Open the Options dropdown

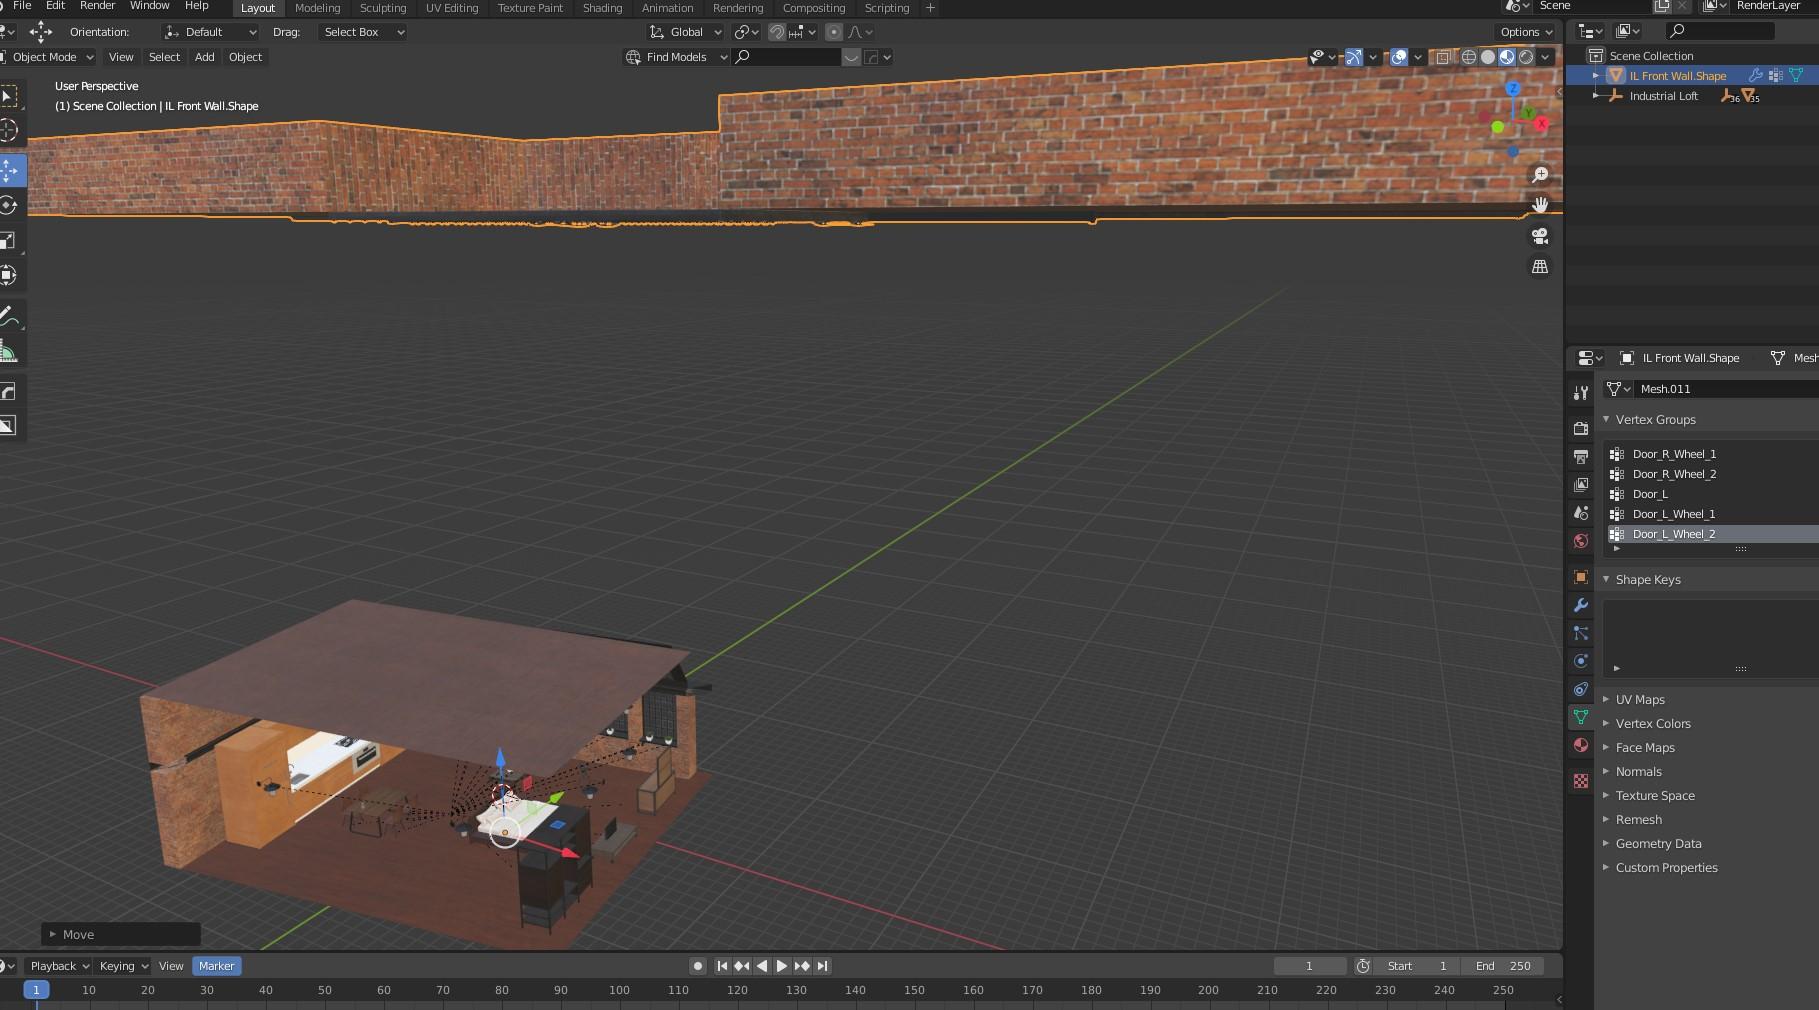pos(1526,32)
